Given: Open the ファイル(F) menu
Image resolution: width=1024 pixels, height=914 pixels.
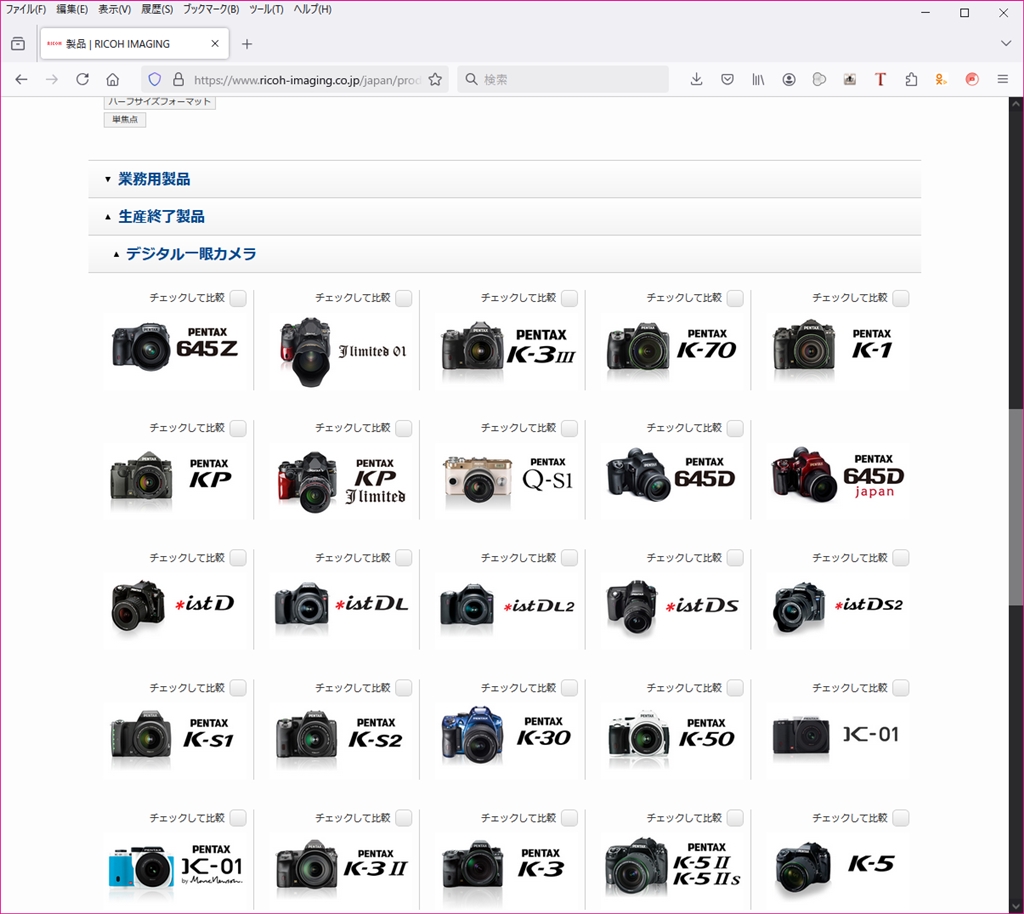Looking at the screenshot, I should point(25,9).
